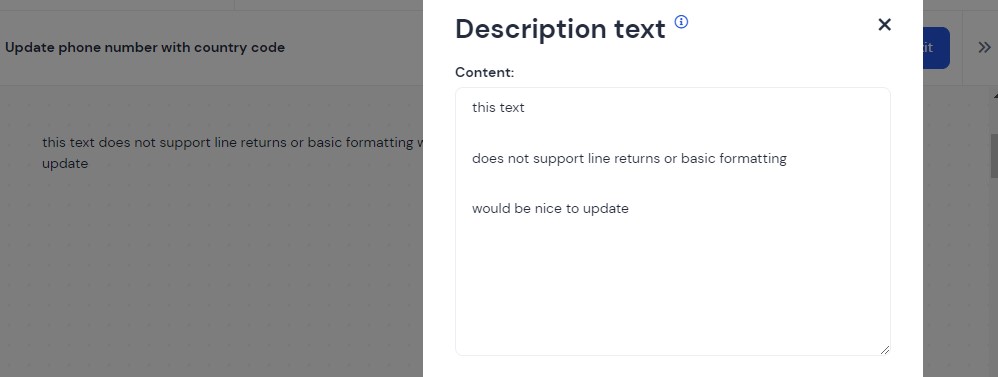Click the end of 'would be nice to update'

pyautogui.click(x=629, y=209)
